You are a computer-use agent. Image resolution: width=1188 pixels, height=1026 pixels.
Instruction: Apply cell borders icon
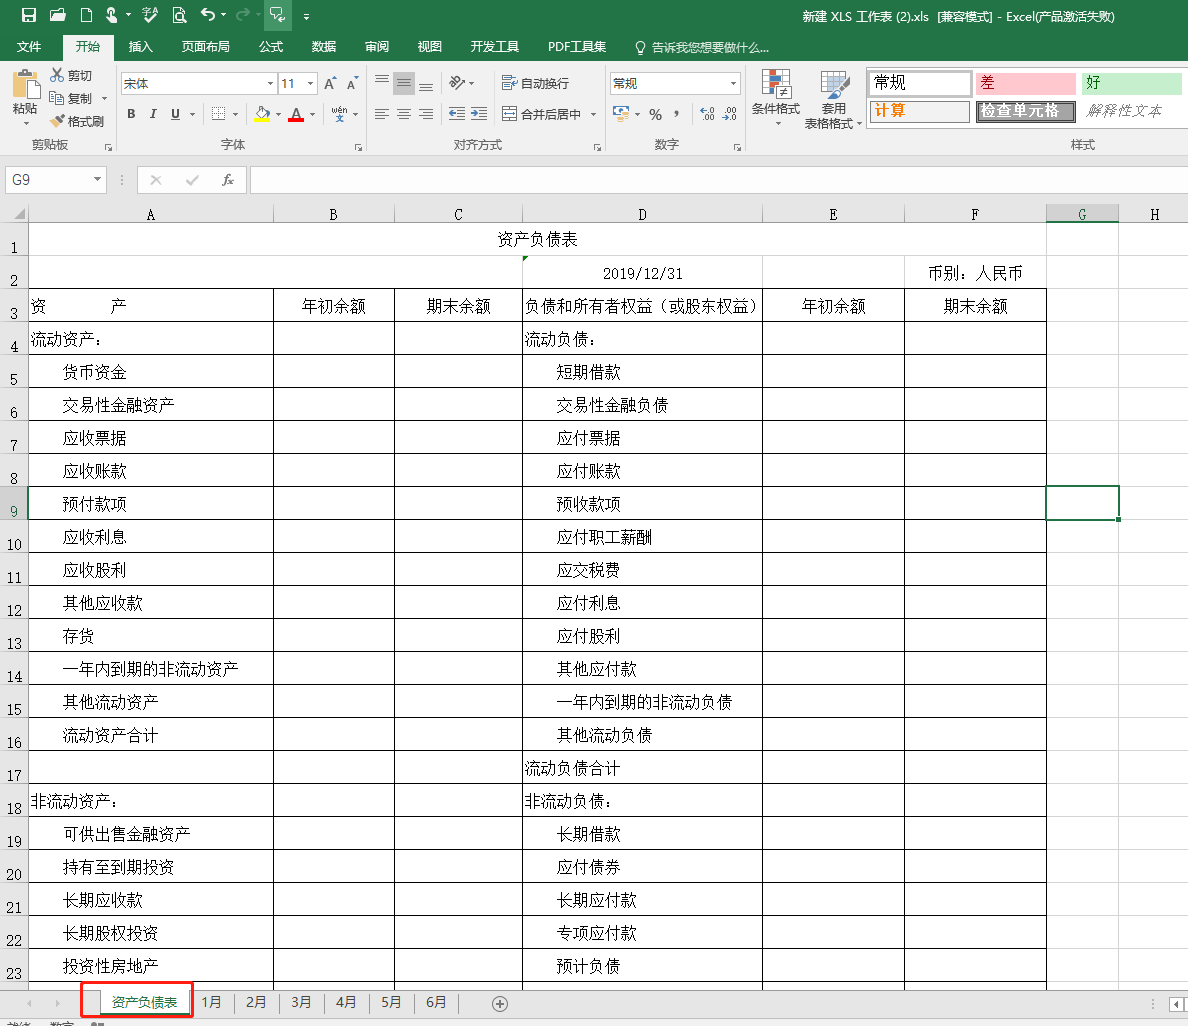click(218, 114)
